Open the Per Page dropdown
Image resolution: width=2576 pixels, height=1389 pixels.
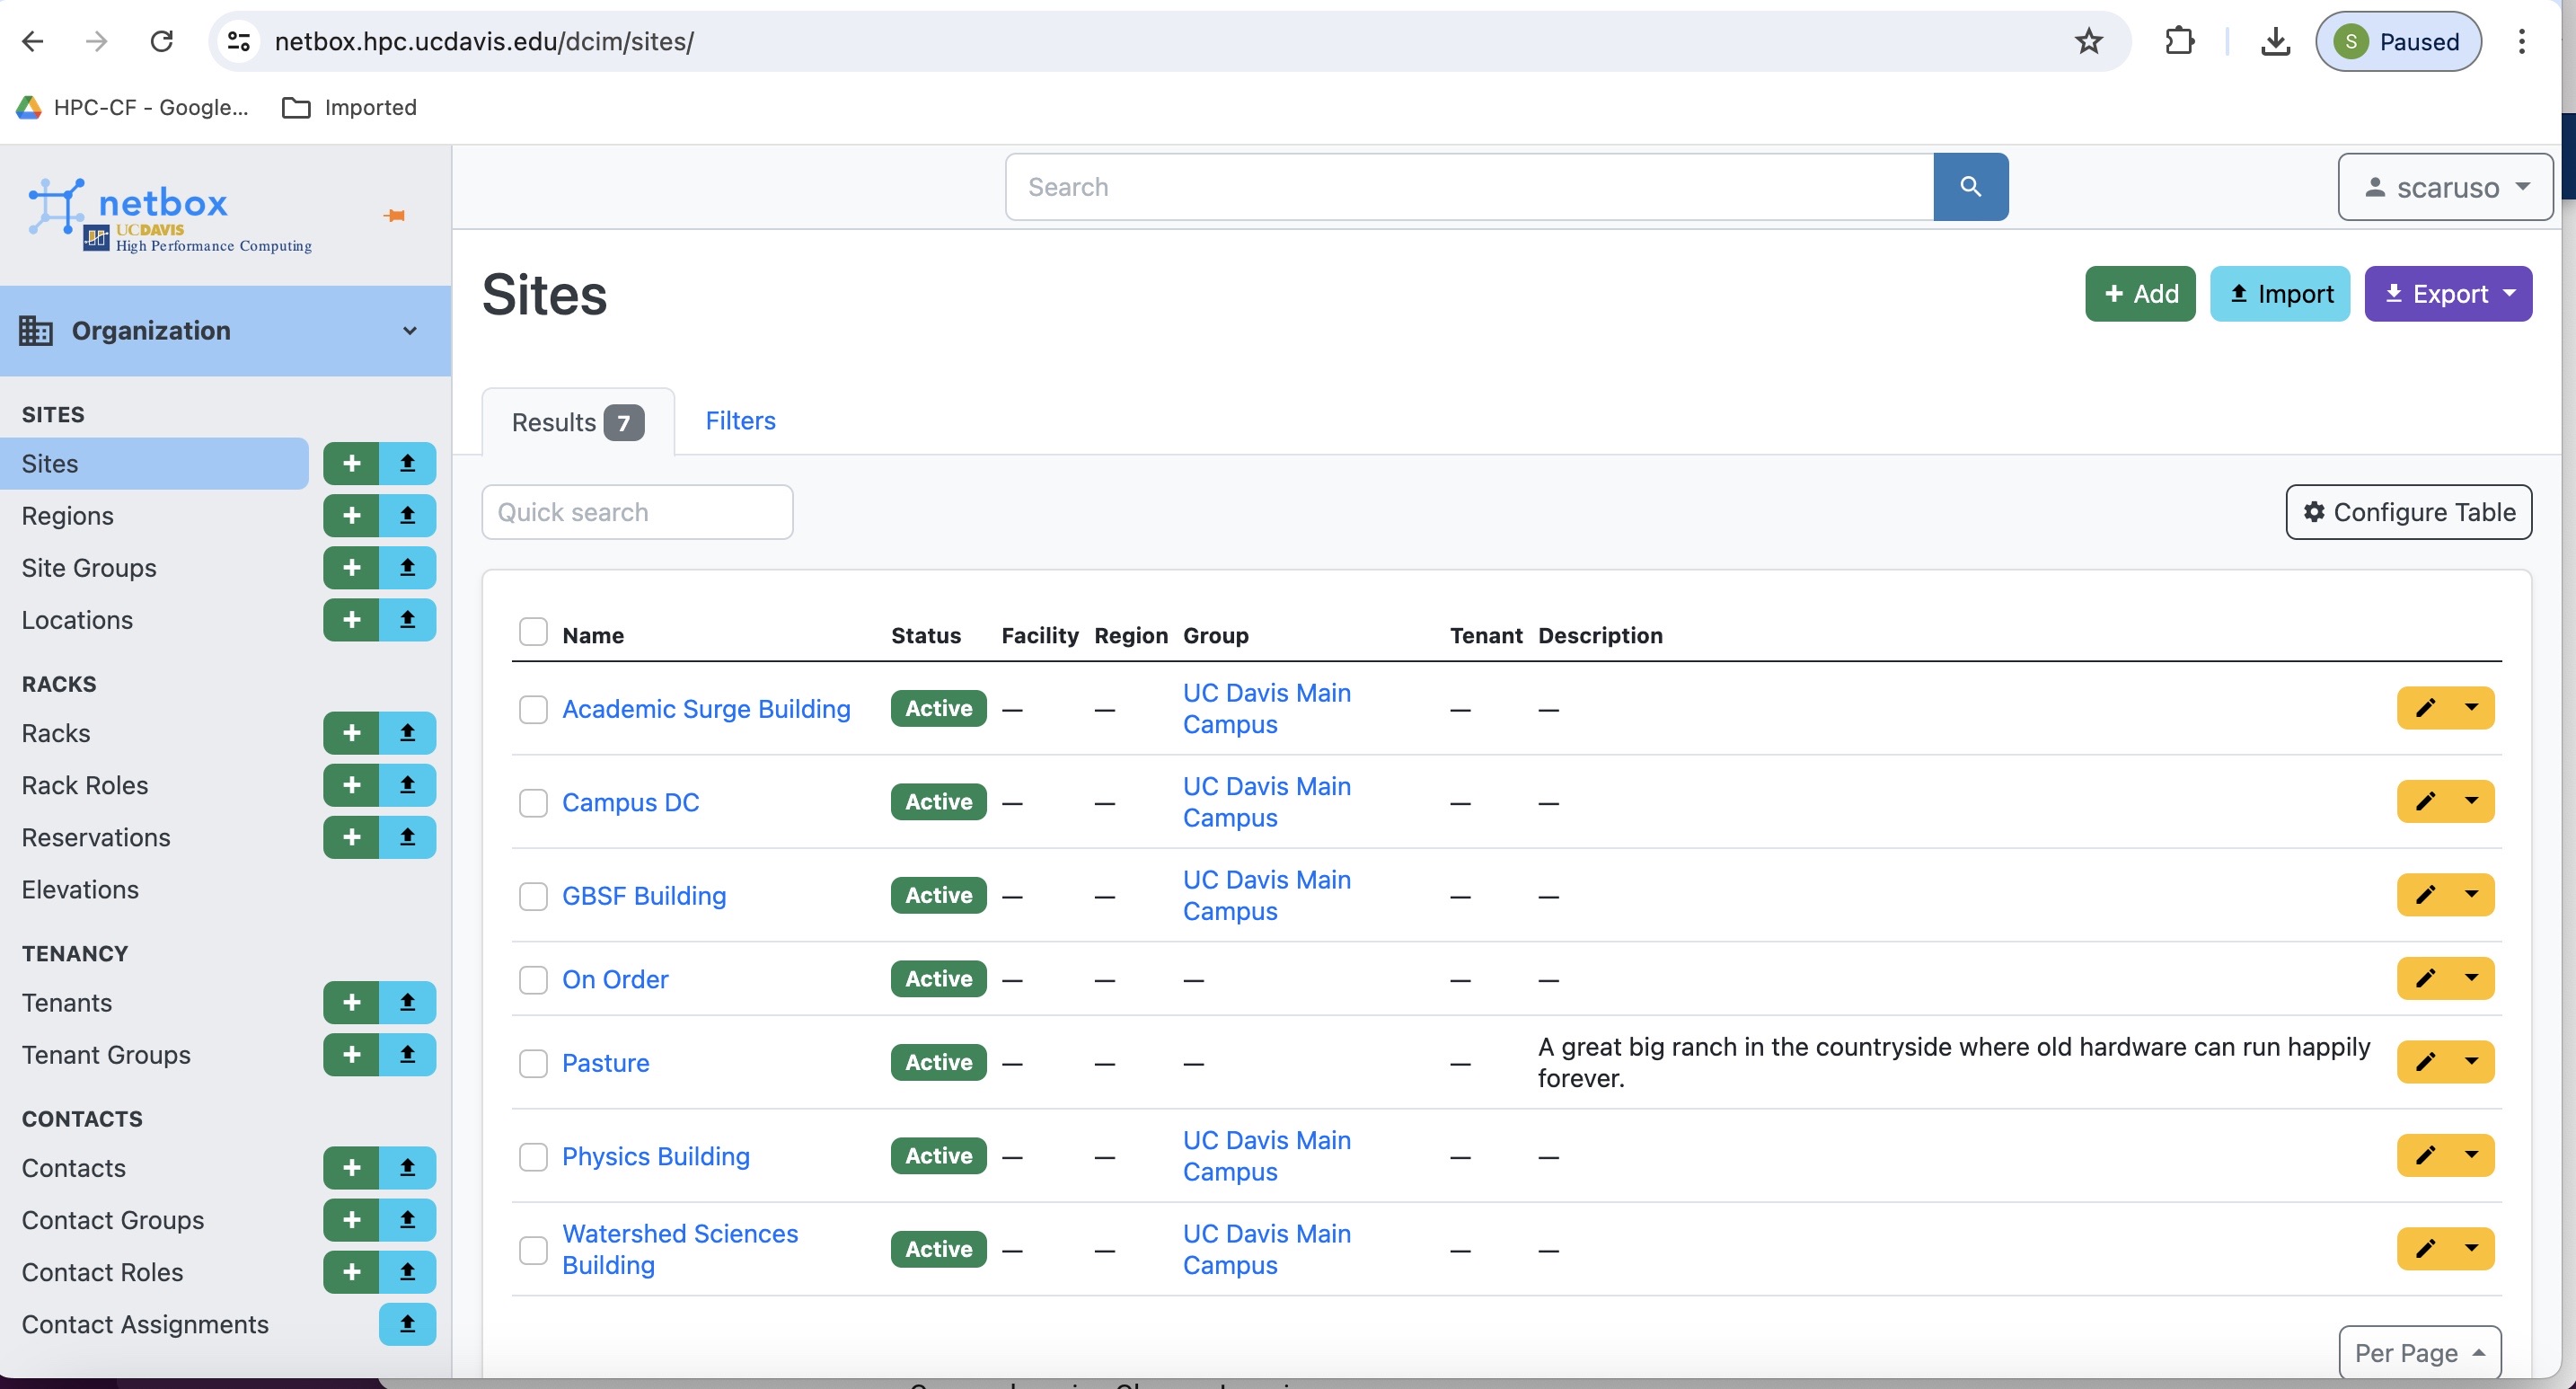pos(2419,1353)
